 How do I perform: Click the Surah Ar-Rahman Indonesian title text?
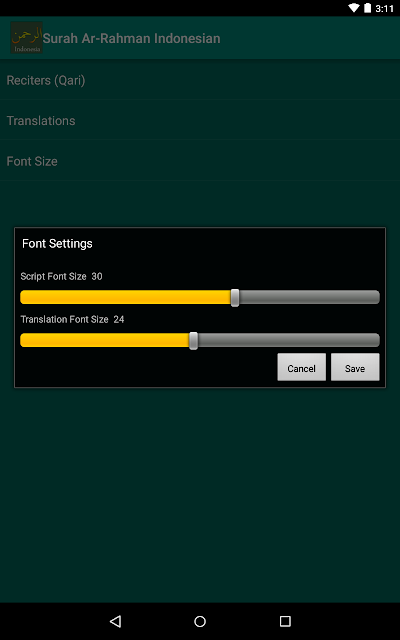[131, 38]
